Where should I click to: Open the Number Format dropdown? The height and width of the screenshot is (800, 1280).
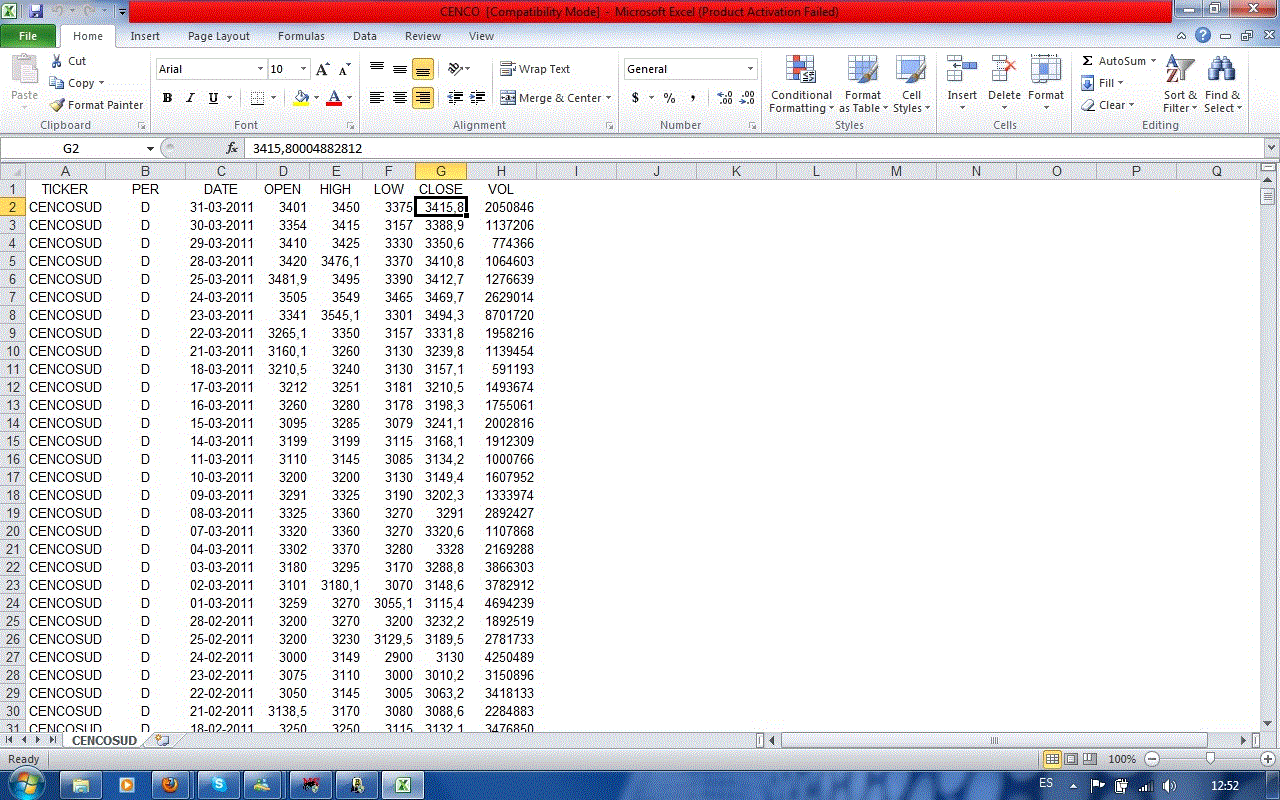751,69
